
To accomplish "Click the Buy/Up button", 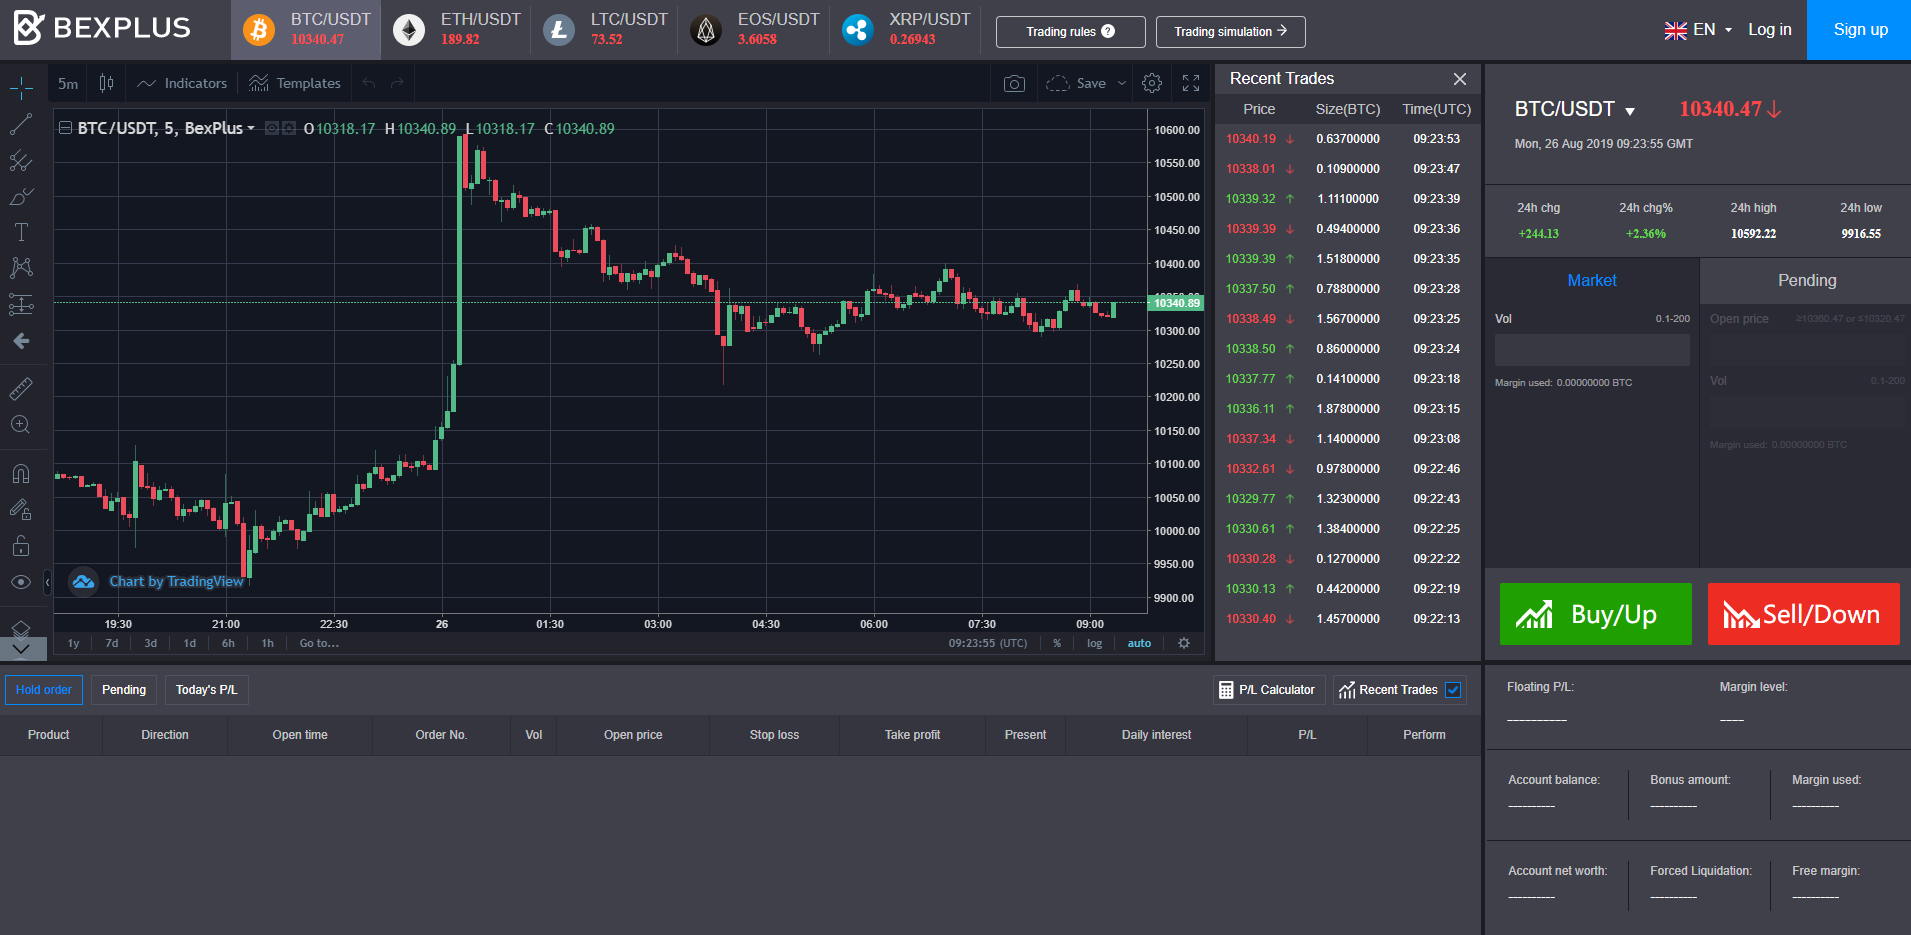I will pyautogui.click(x=1596, y=614).
